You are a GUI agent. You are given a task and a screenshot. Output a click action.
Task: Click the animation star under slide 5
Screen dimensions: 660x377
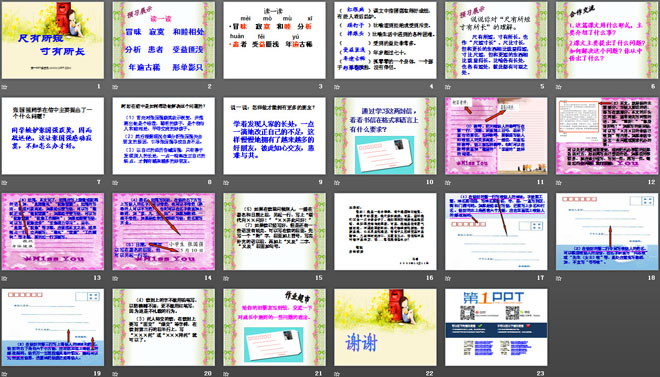[448, 87]
